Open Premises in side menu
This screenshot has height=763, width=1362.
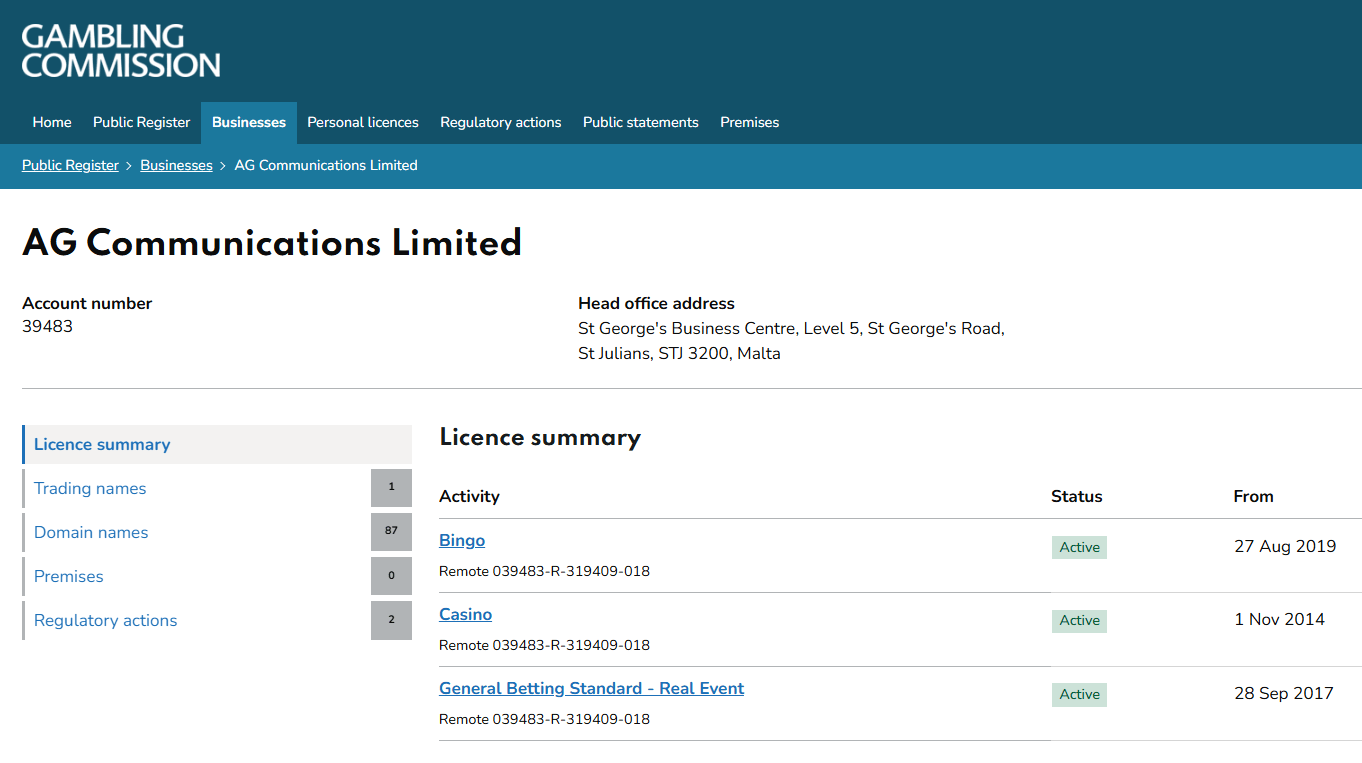tap(69, 576)
